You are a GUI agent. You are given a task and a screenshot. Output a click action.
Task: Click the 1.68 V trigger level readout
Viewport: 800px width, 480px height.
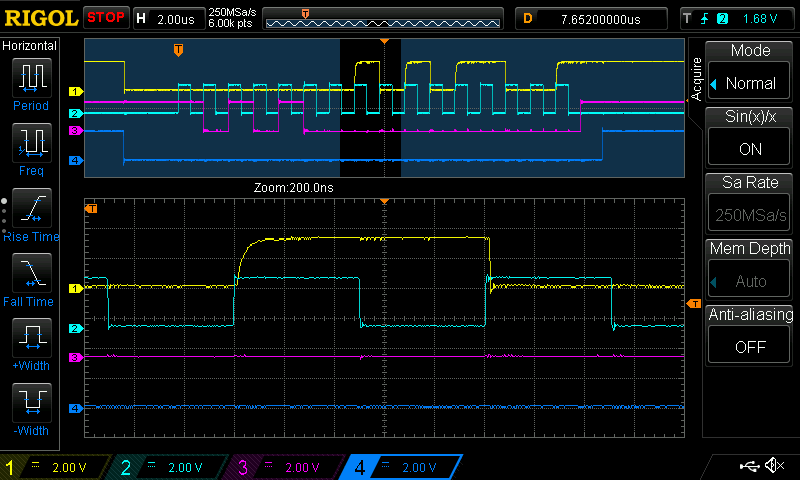point(760,19)
